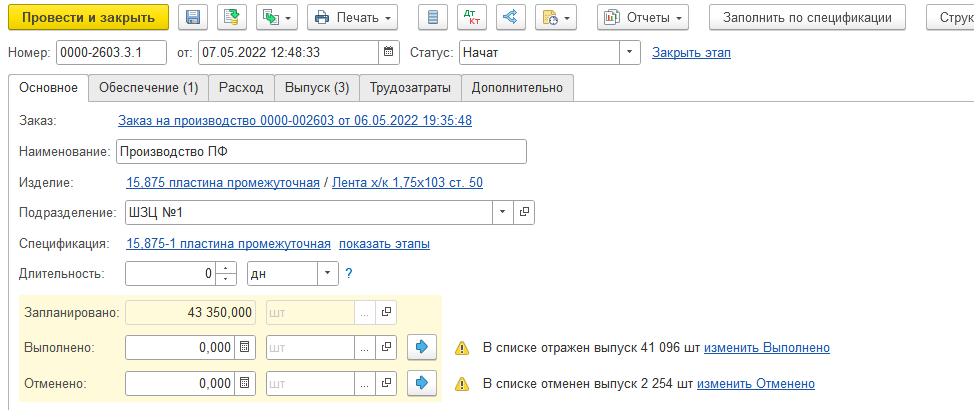Expand the дн unit dropdown
The image size is (974, 410).
tap(328, 273)
